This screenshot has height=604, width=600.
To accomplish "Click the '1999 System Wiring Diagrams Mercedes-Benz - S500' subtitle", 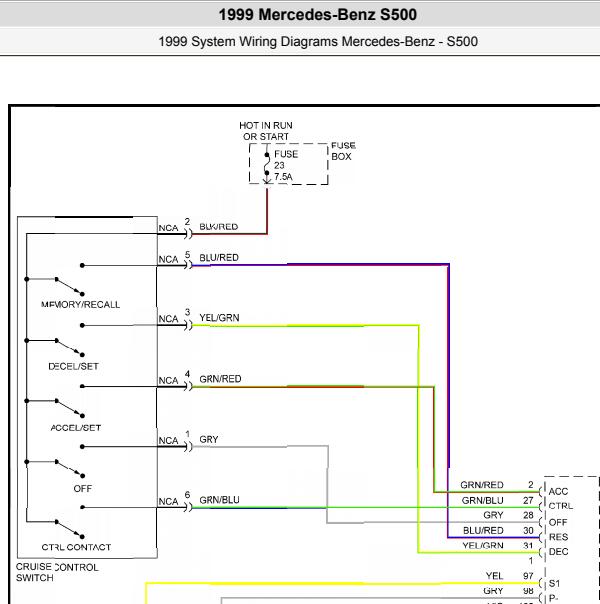I will [x=318, y=41].
